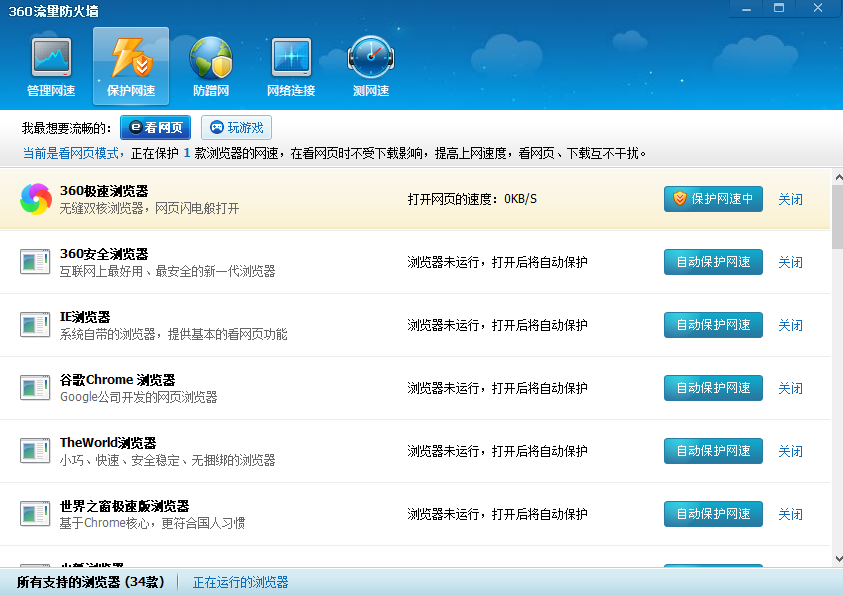The width and height of the screenshot is (843, 595).
Task: Switch to 玩游戏 gaming mode
Action: [x=237, y=127]
